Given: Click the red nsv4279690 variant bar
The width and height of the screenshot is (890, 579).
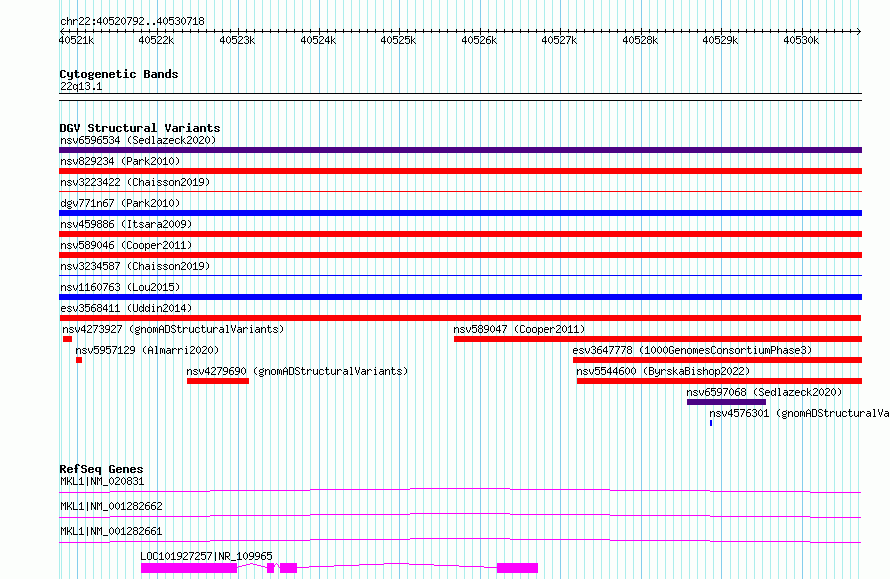Looking at the screenshot, I should pyautogui.click(x=218, y=381).
